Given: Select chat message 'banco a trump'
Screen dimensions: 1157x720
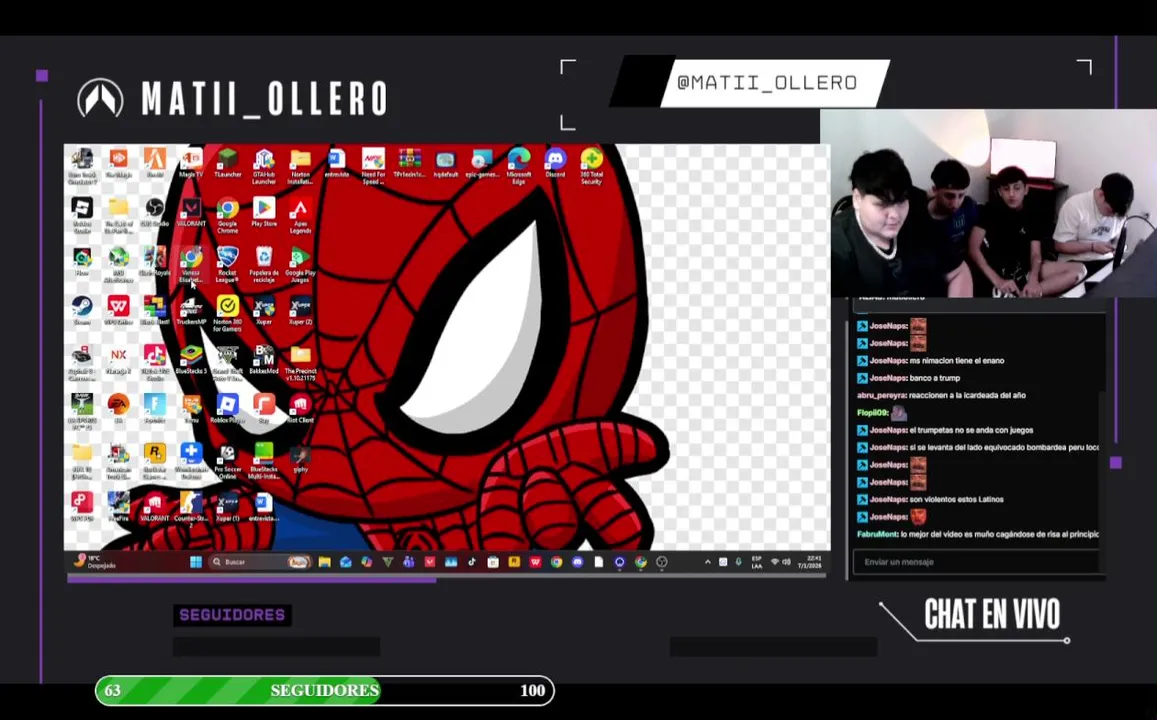Looking at the screenshot, I should coord(934,378).
